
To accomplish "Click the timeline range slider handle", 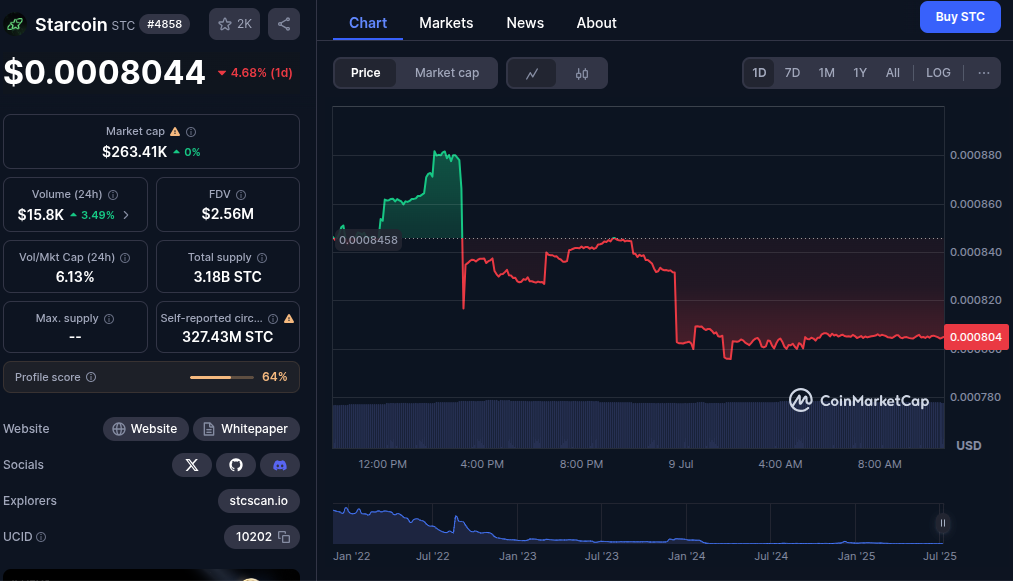I will coord(942,523).
